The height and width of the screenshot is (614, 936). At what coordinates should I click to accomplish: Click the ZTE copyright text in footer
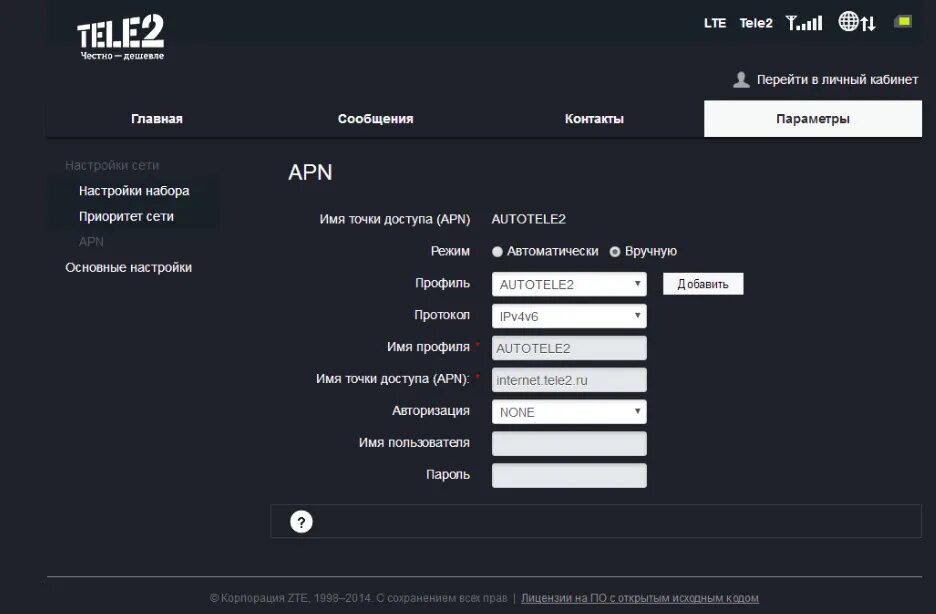pyautogui.click(x=358, y=598)
